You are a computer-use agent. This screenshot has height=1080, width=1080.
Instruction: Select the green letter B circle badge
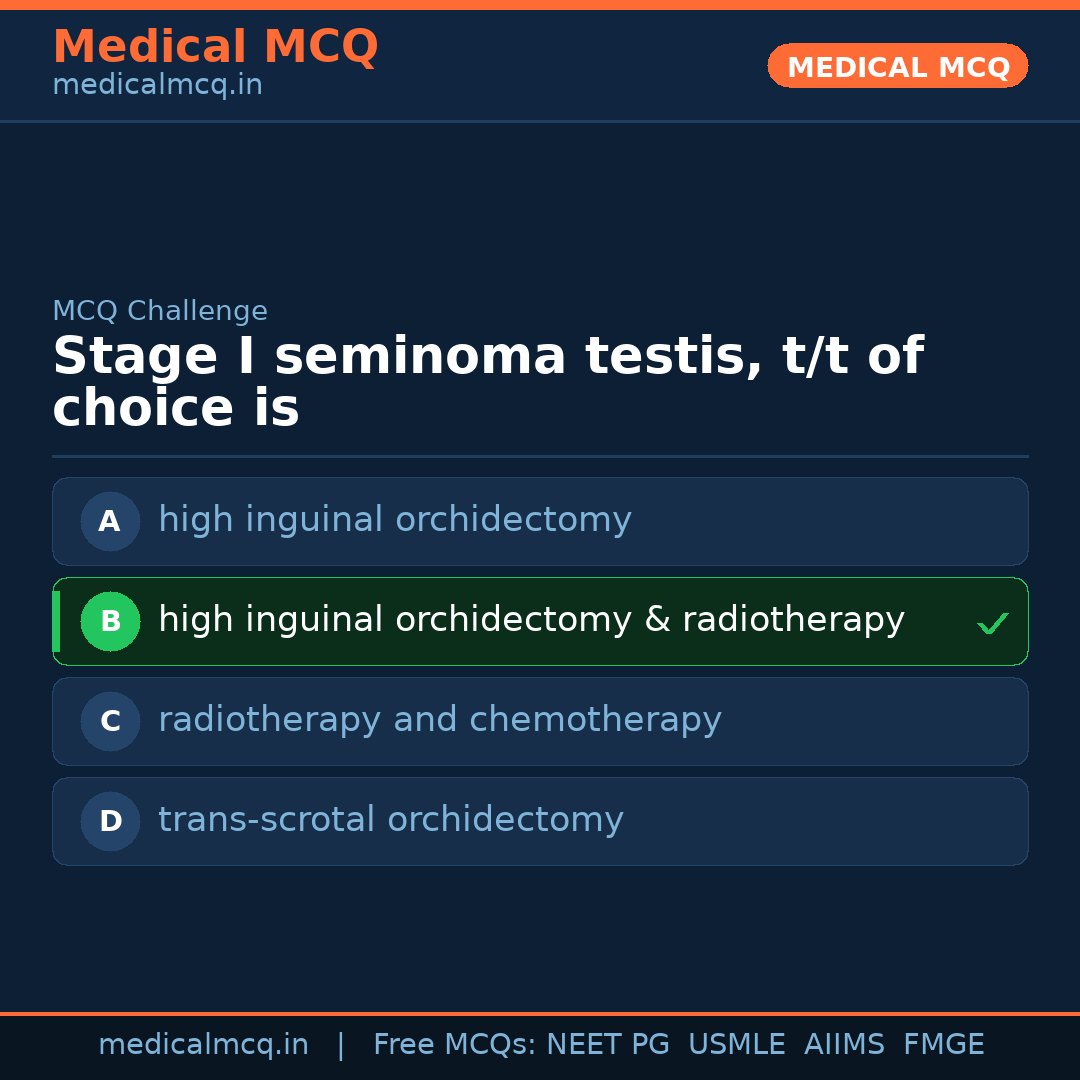click(x=110, y=621)
